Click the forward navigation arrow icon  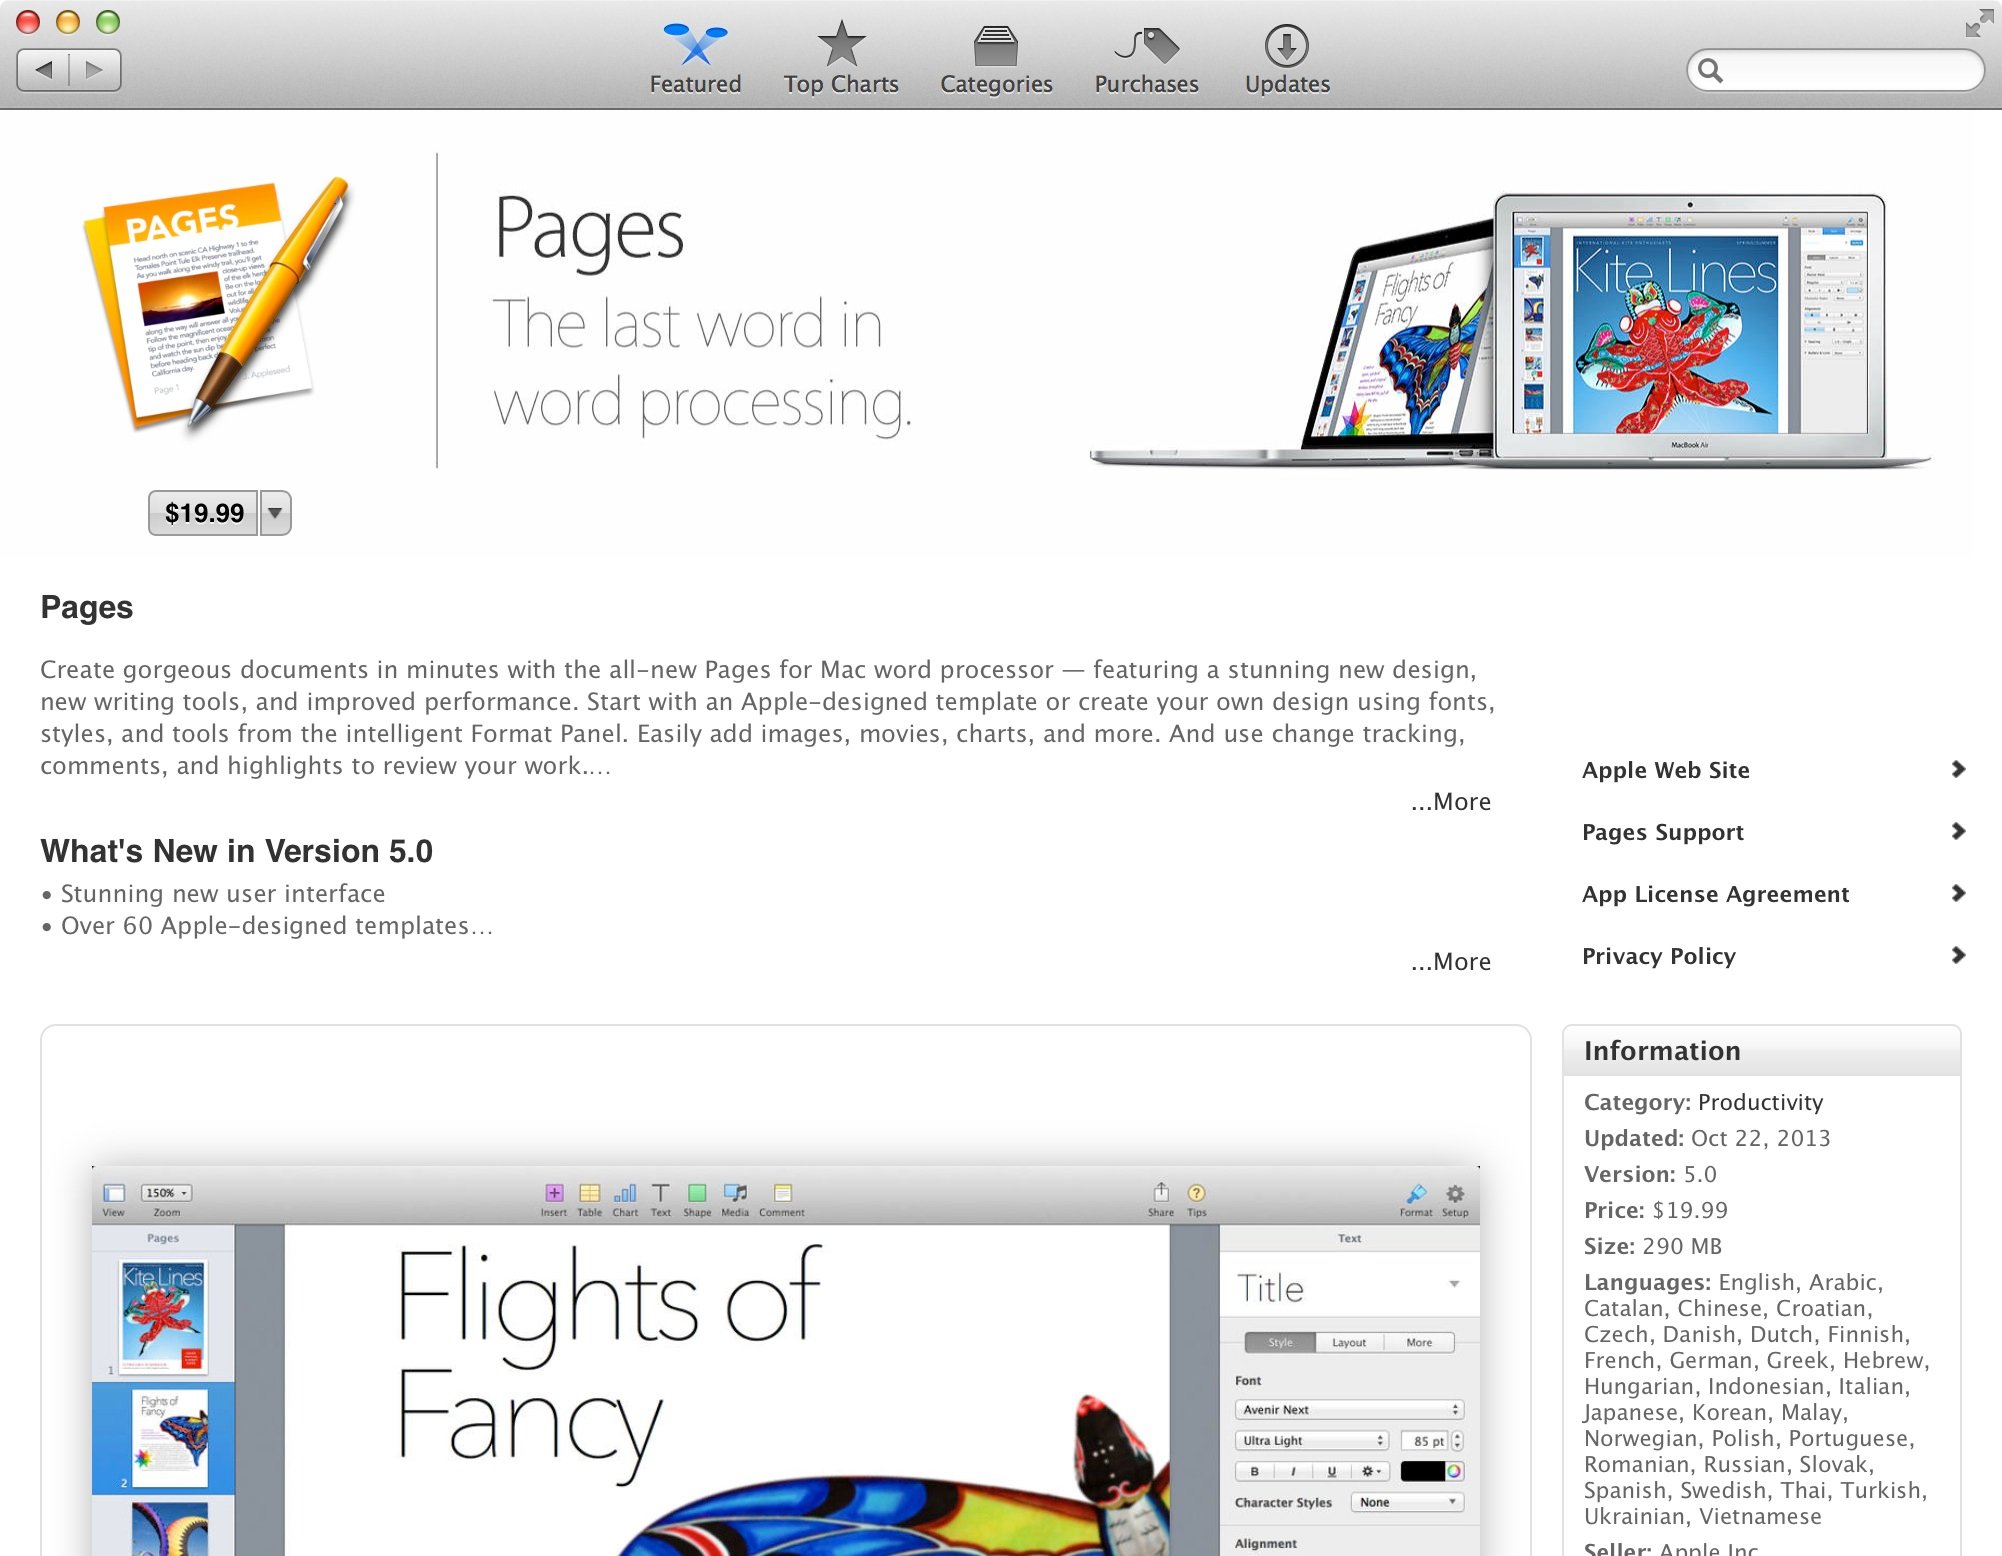[96, 68]
